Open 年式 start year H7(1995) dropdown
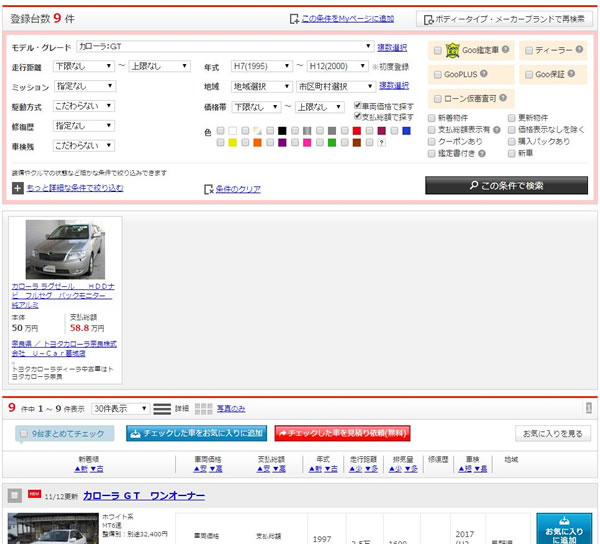Screen dimensions: 600x544 (262, 66)
